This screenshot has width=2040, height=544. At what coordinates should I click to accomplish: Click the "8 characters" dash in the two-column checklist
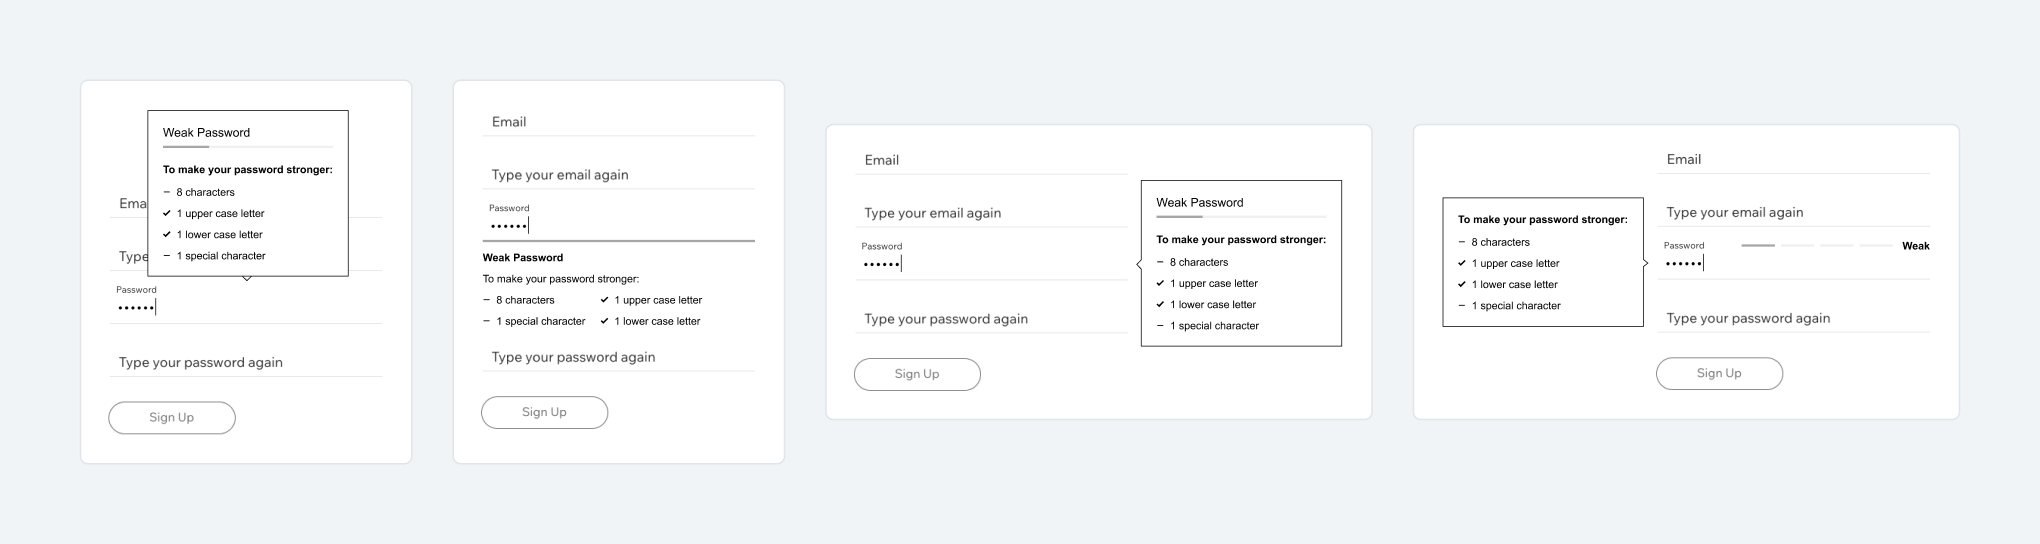(x=487, y=300)
